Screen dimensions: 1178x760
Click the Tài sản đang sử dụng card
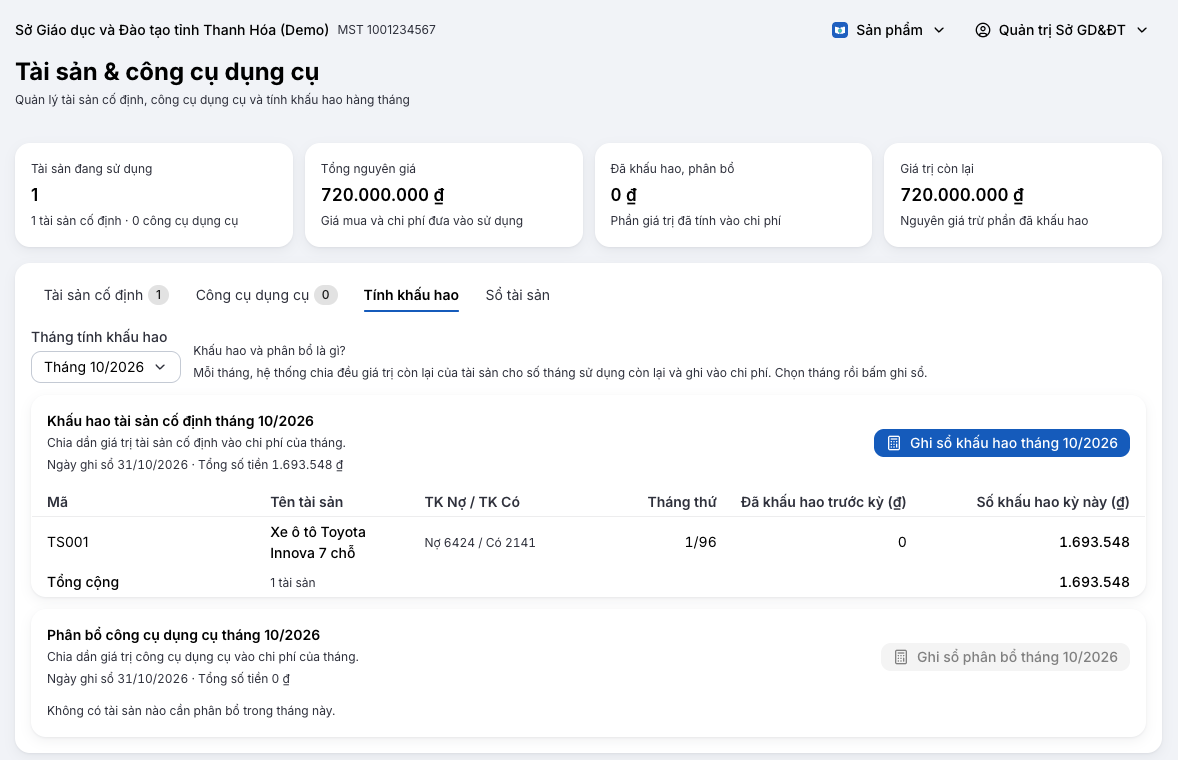154,195
